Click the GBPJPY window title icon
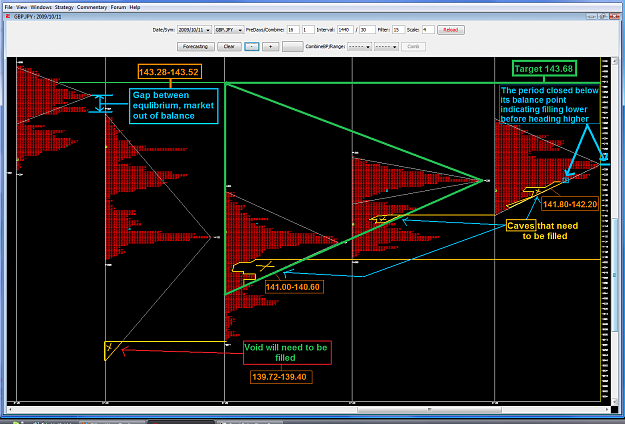625x424 pixels. click(x=8, y=17)
